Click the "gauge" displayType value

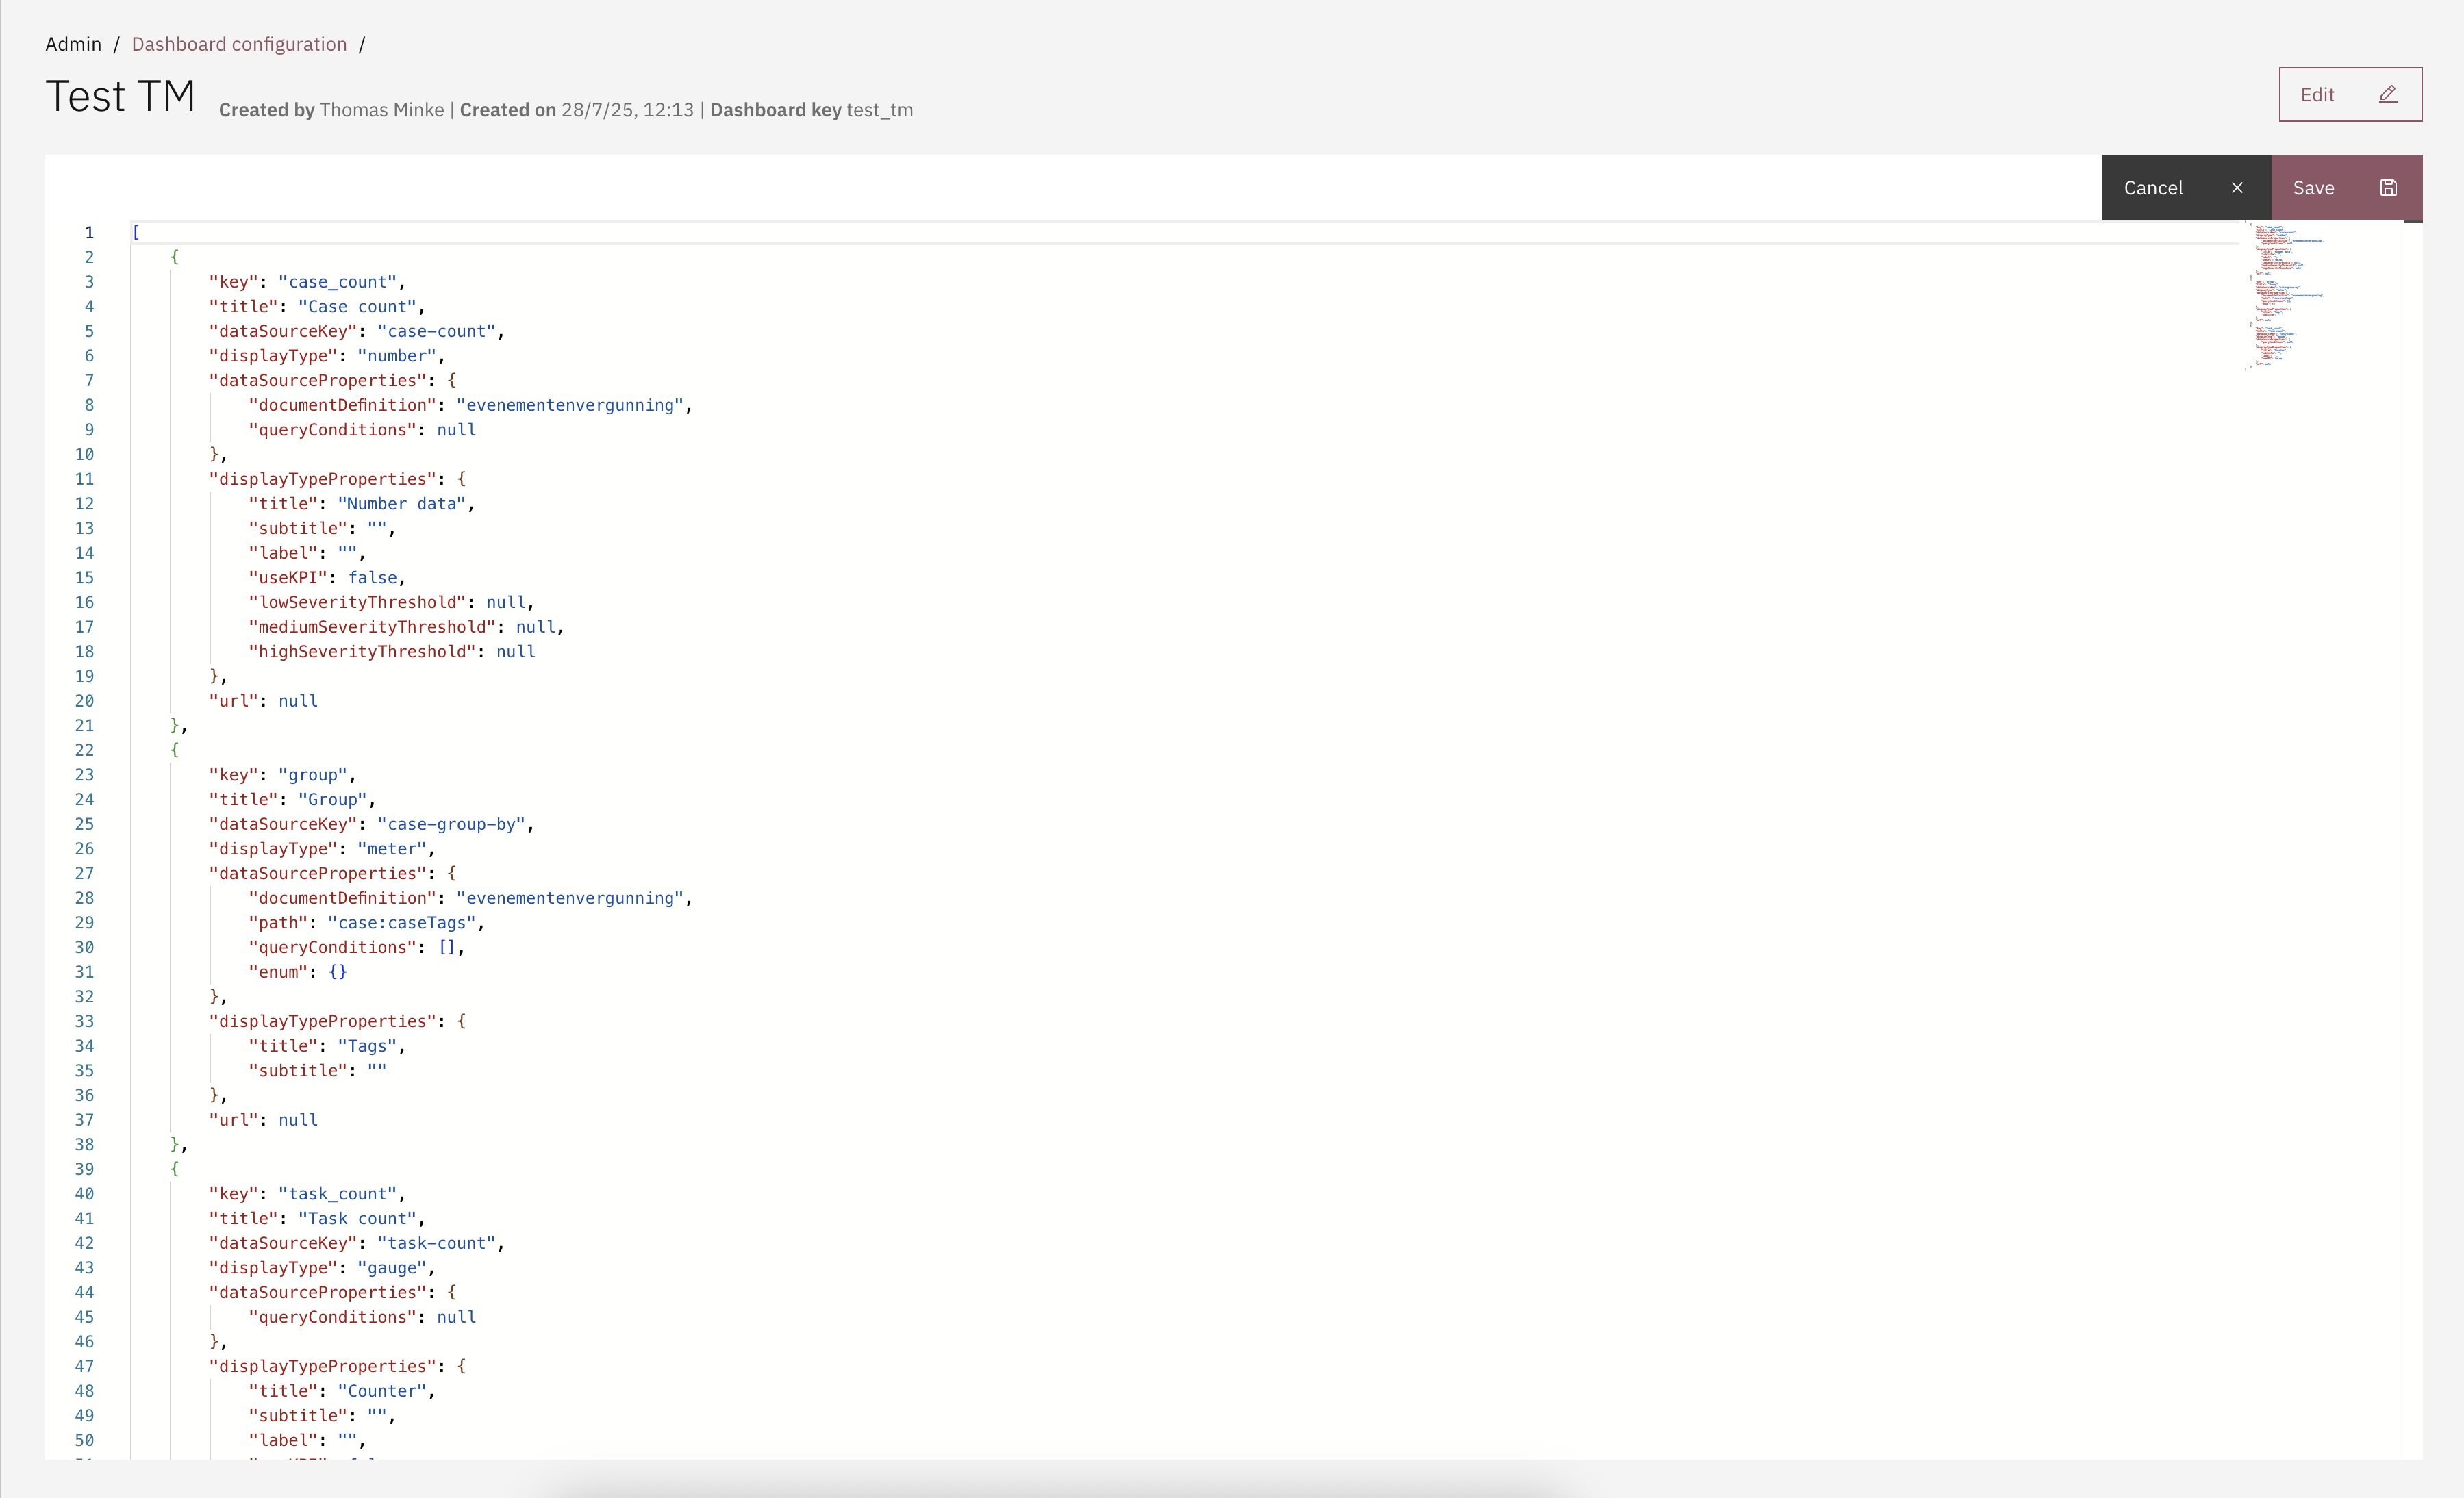tap(392, 1268)
